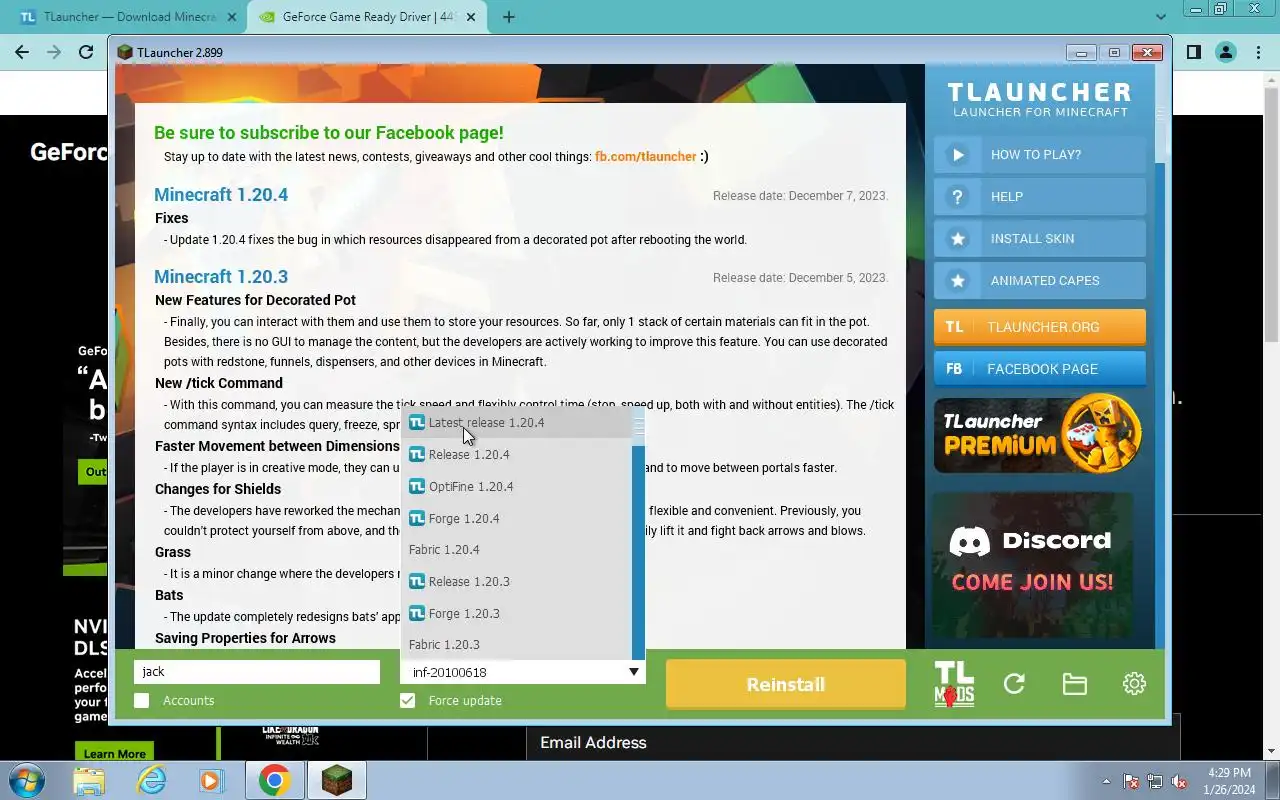Click the HELP button

tap(1040, 197)
